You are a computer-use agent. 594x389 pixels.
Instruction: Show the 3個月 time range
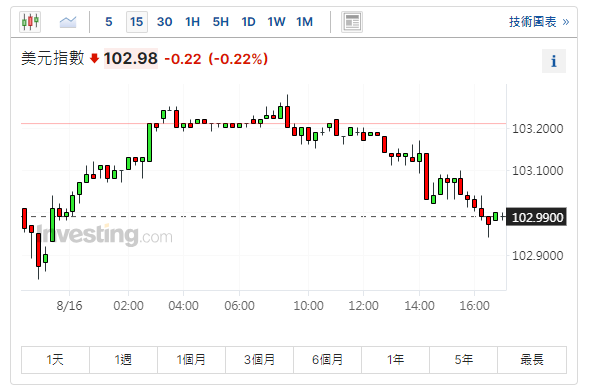tap(259, 359)
